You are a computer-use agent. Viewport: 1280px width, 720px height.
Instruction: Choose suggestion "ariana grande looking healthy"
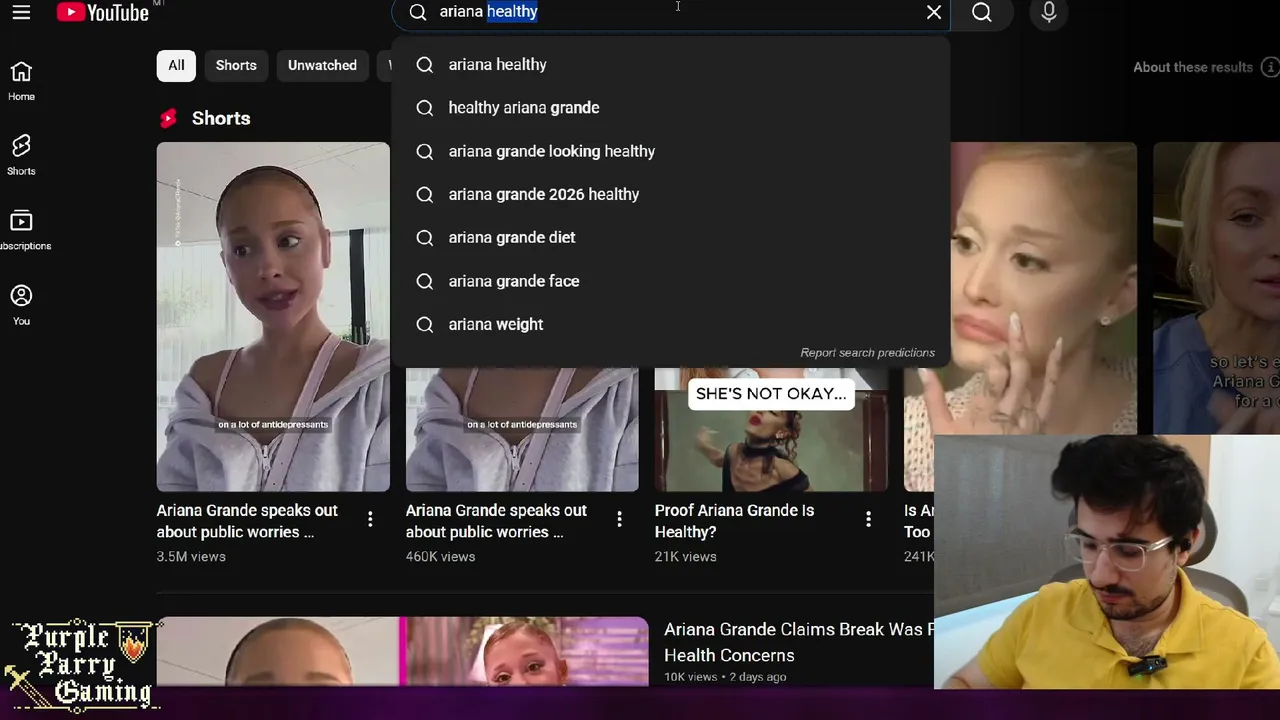670,151
